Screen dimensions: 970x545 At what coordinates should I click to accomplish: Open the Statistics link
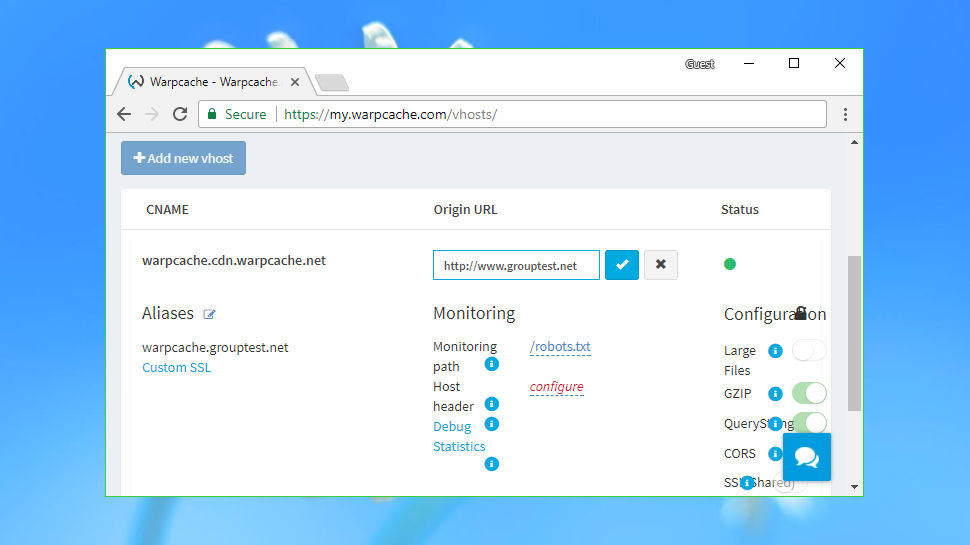459,446
